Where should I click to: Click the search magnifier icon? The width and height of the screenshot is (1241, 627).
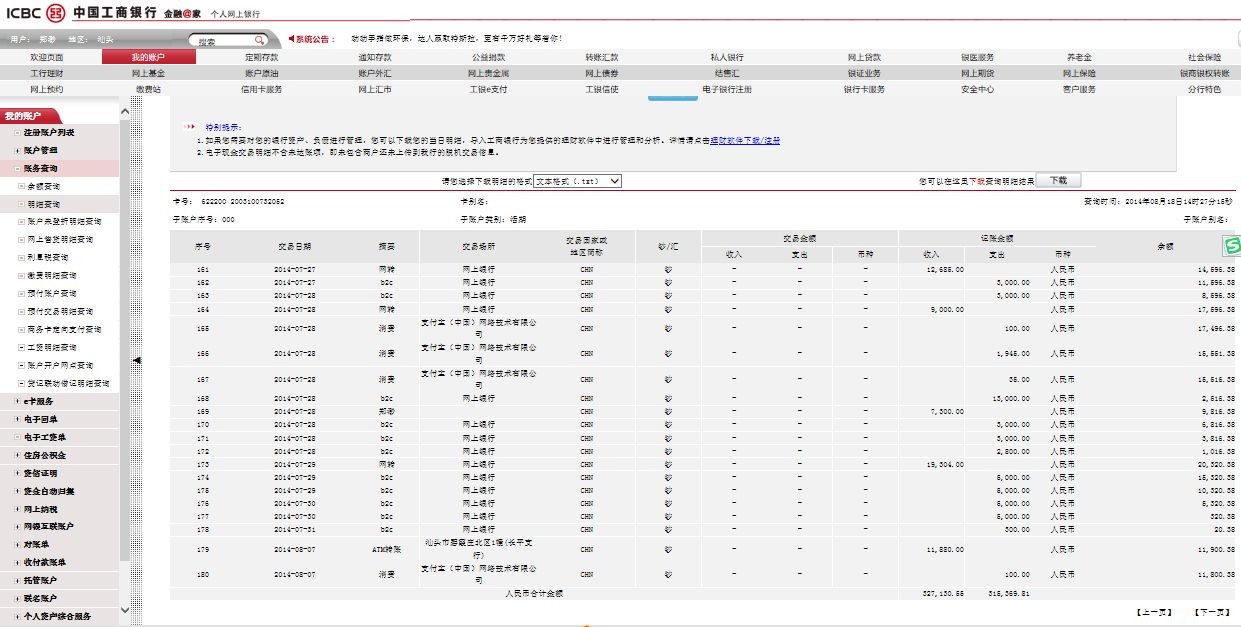[259, 41]
